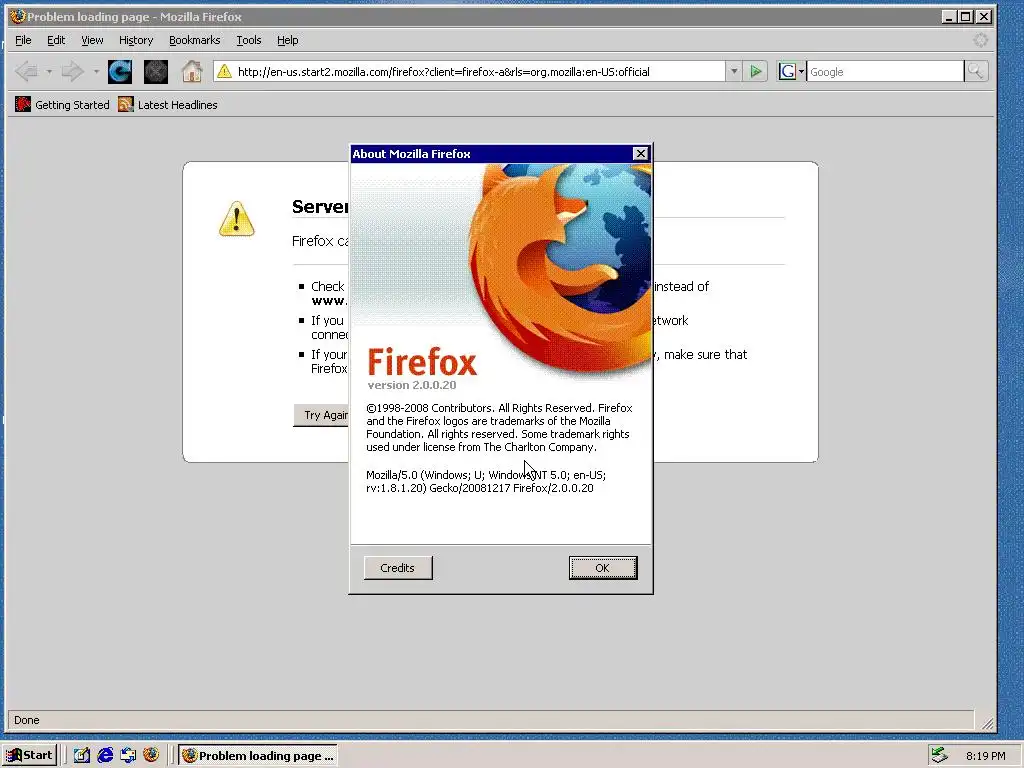The height and width of the screenshot is (768, 1024).
Task: Click the Stop loading icon
Action: point(155,71)
